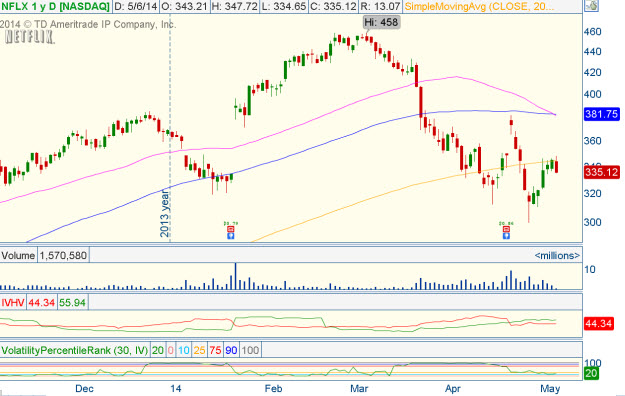Click the 400 price axis label
Viewport: 625px width, 396px height.
[x=592, y=95]
